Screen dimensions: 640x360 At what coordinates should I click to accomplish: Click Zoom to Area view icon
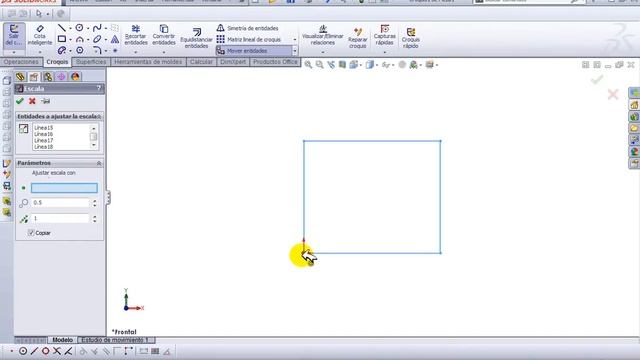[320, 64]
